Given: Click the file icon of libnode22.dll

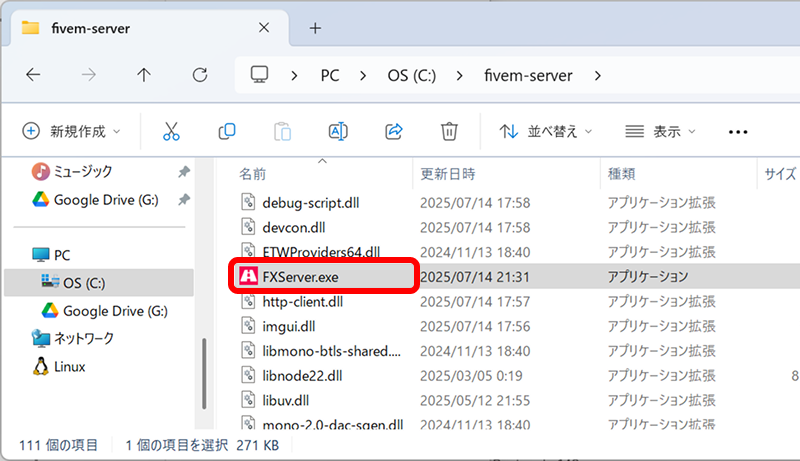Looking at the screenshot, I should [x=248, y=375].
